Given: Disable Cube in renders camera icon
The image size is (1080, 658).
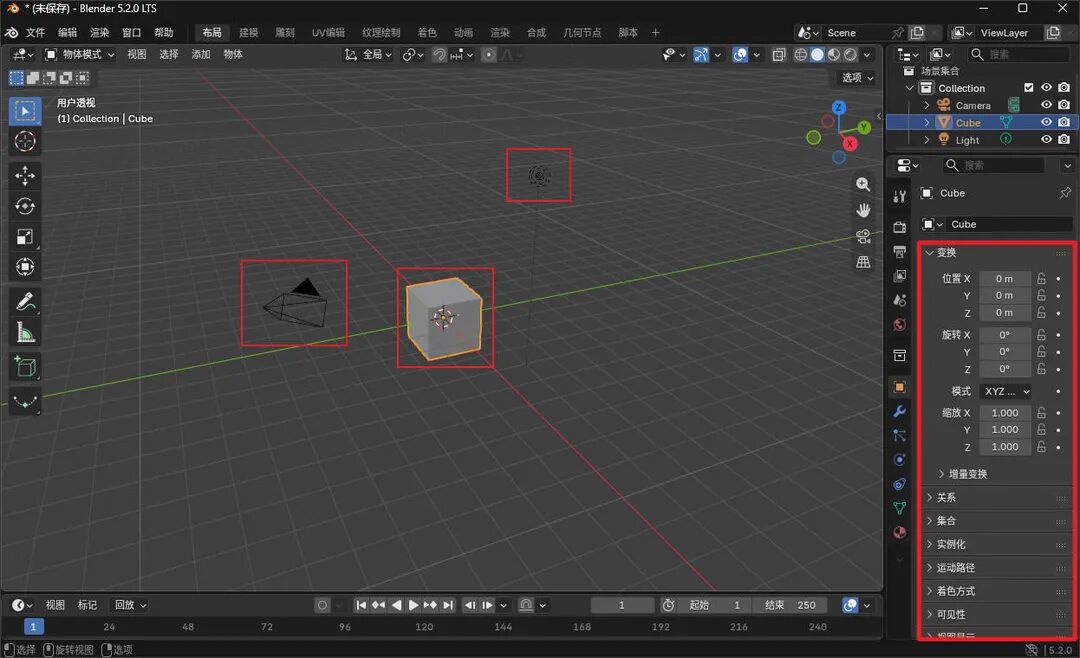Looking at the screenshot, I should [1064, 122].
